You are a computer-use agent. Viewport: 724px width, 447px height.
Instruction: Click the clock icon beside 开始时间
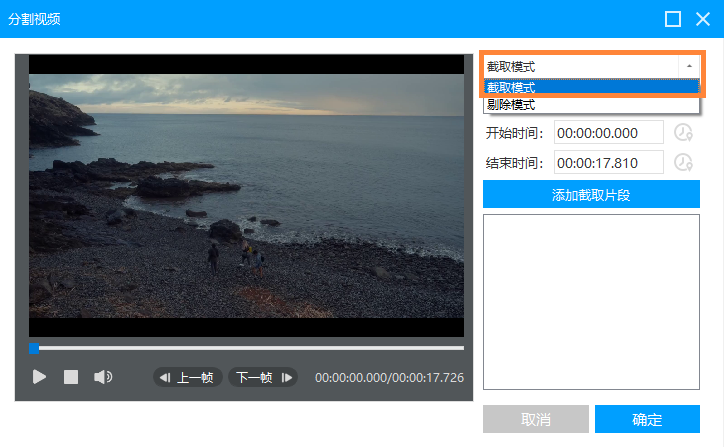pyautogui.click(x=683, y=133)
